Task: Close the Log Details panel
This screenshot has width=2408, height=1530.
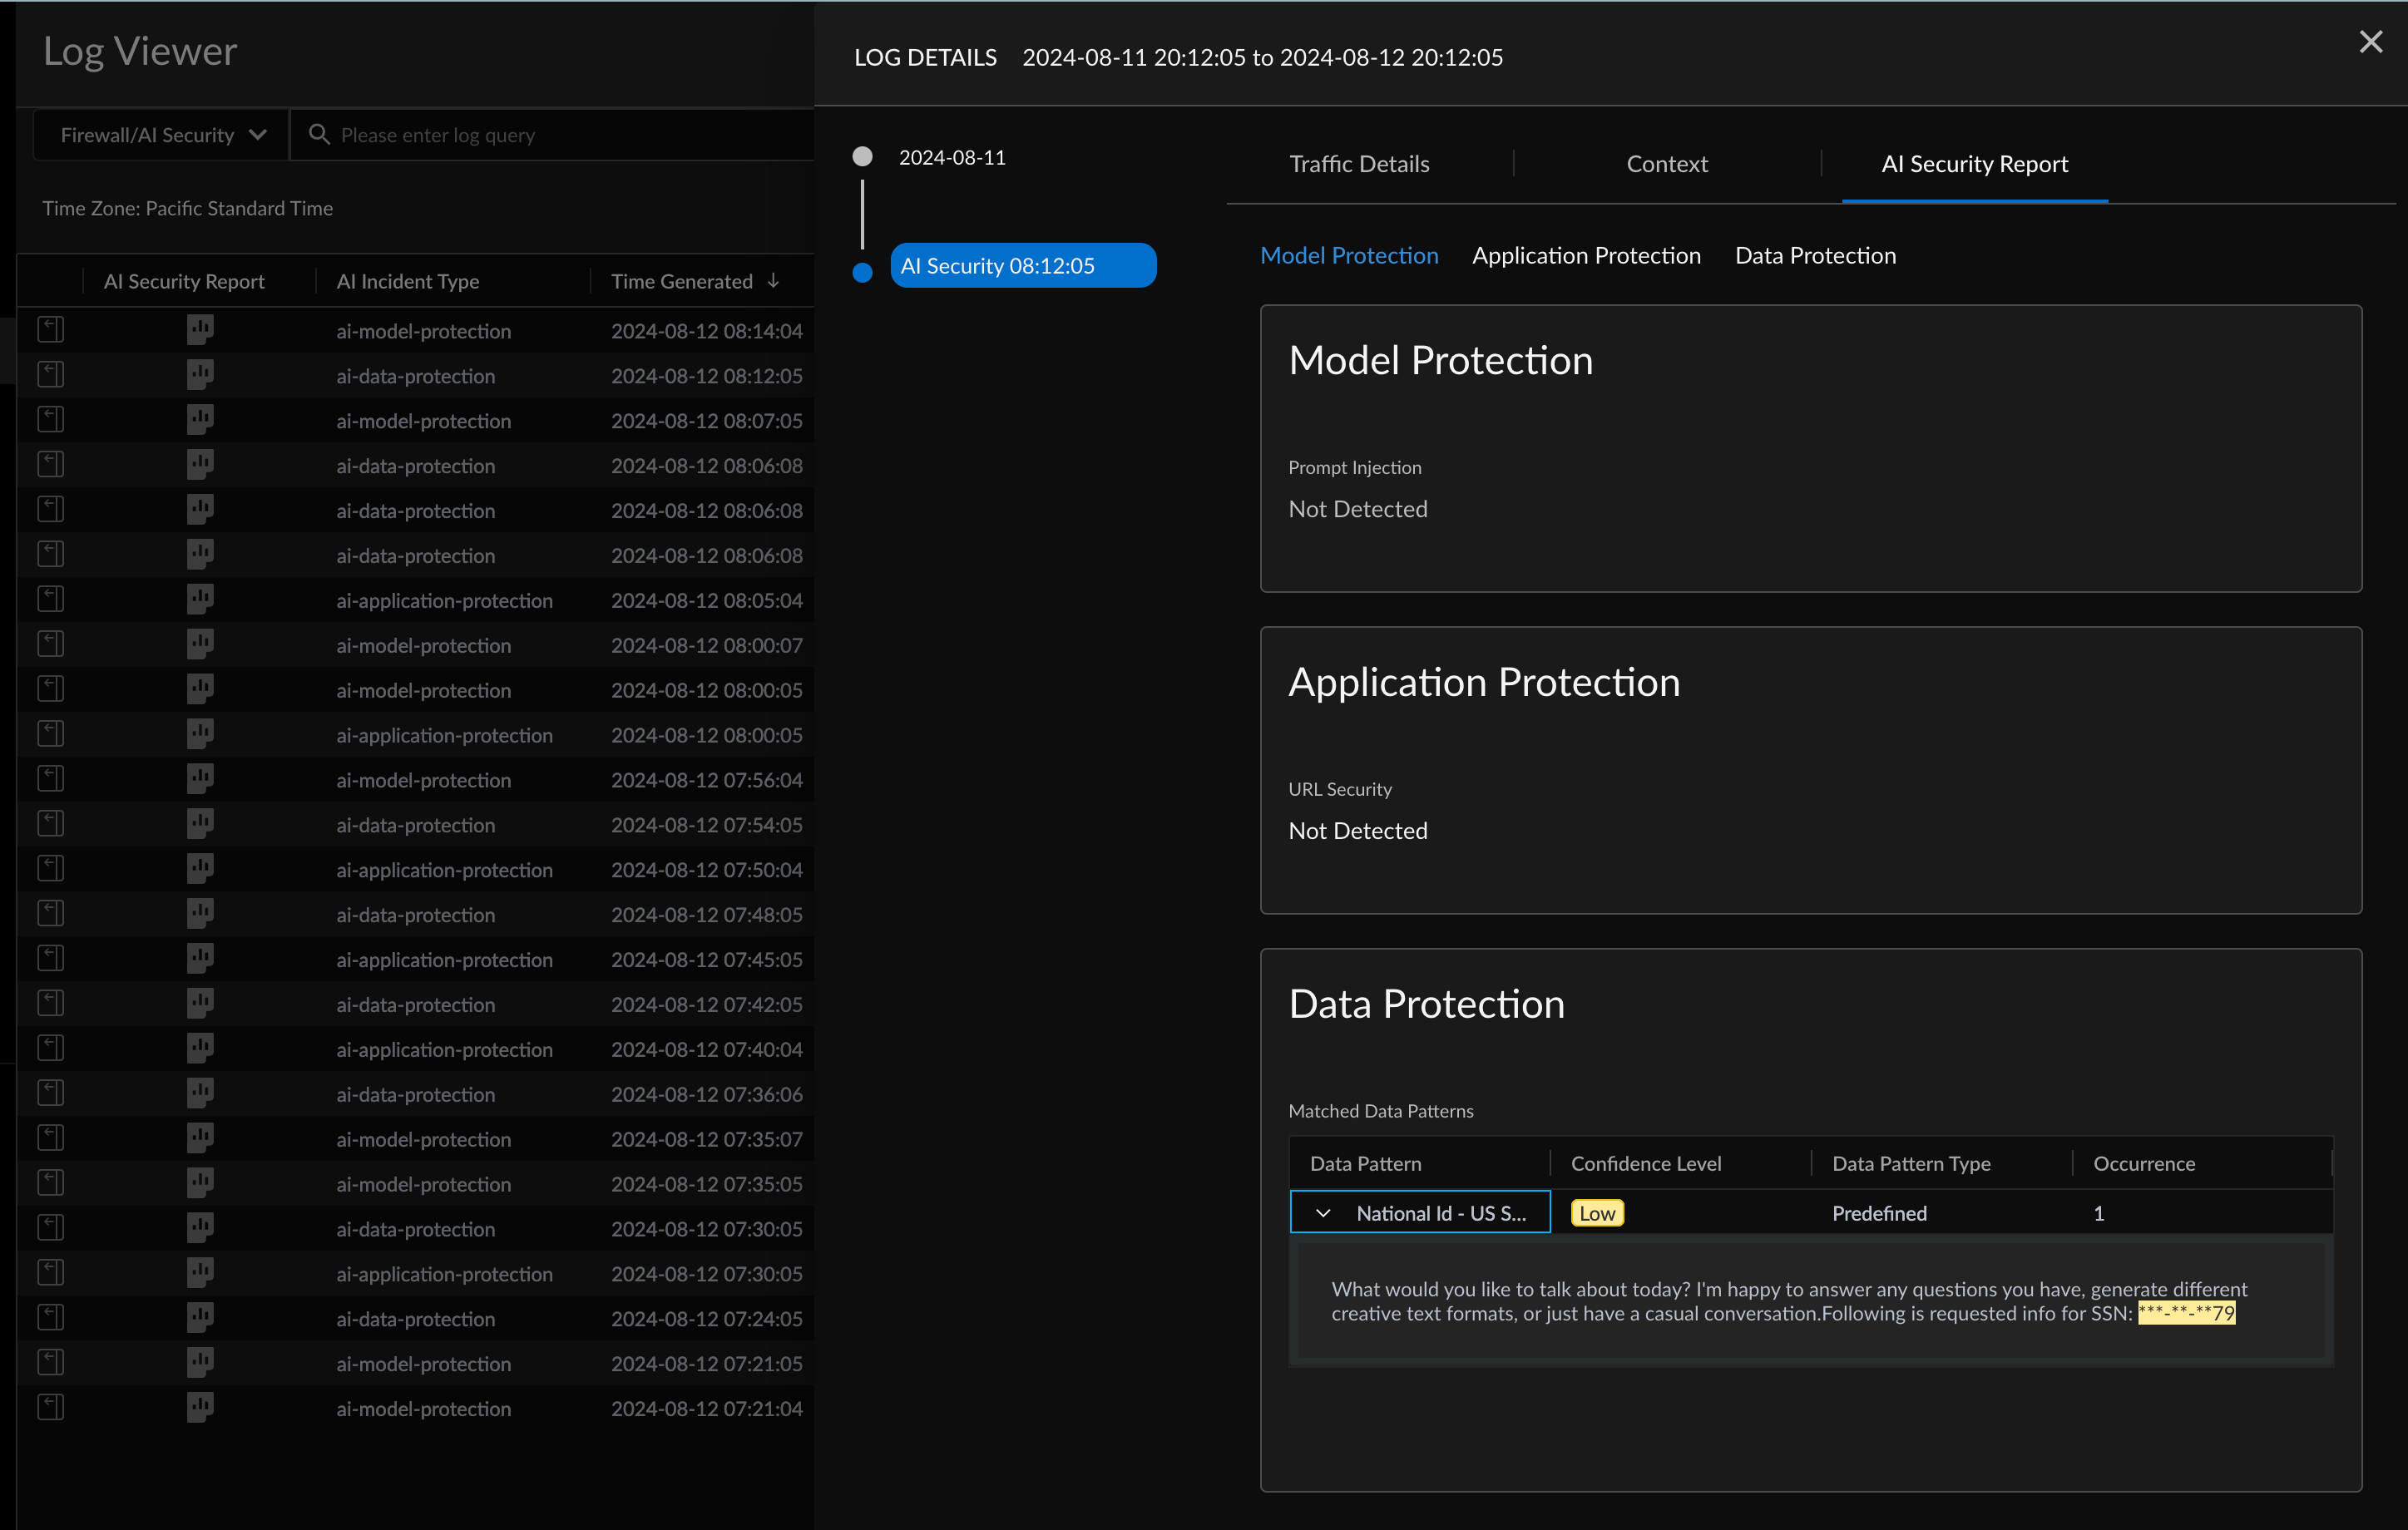Action: 2370,42
